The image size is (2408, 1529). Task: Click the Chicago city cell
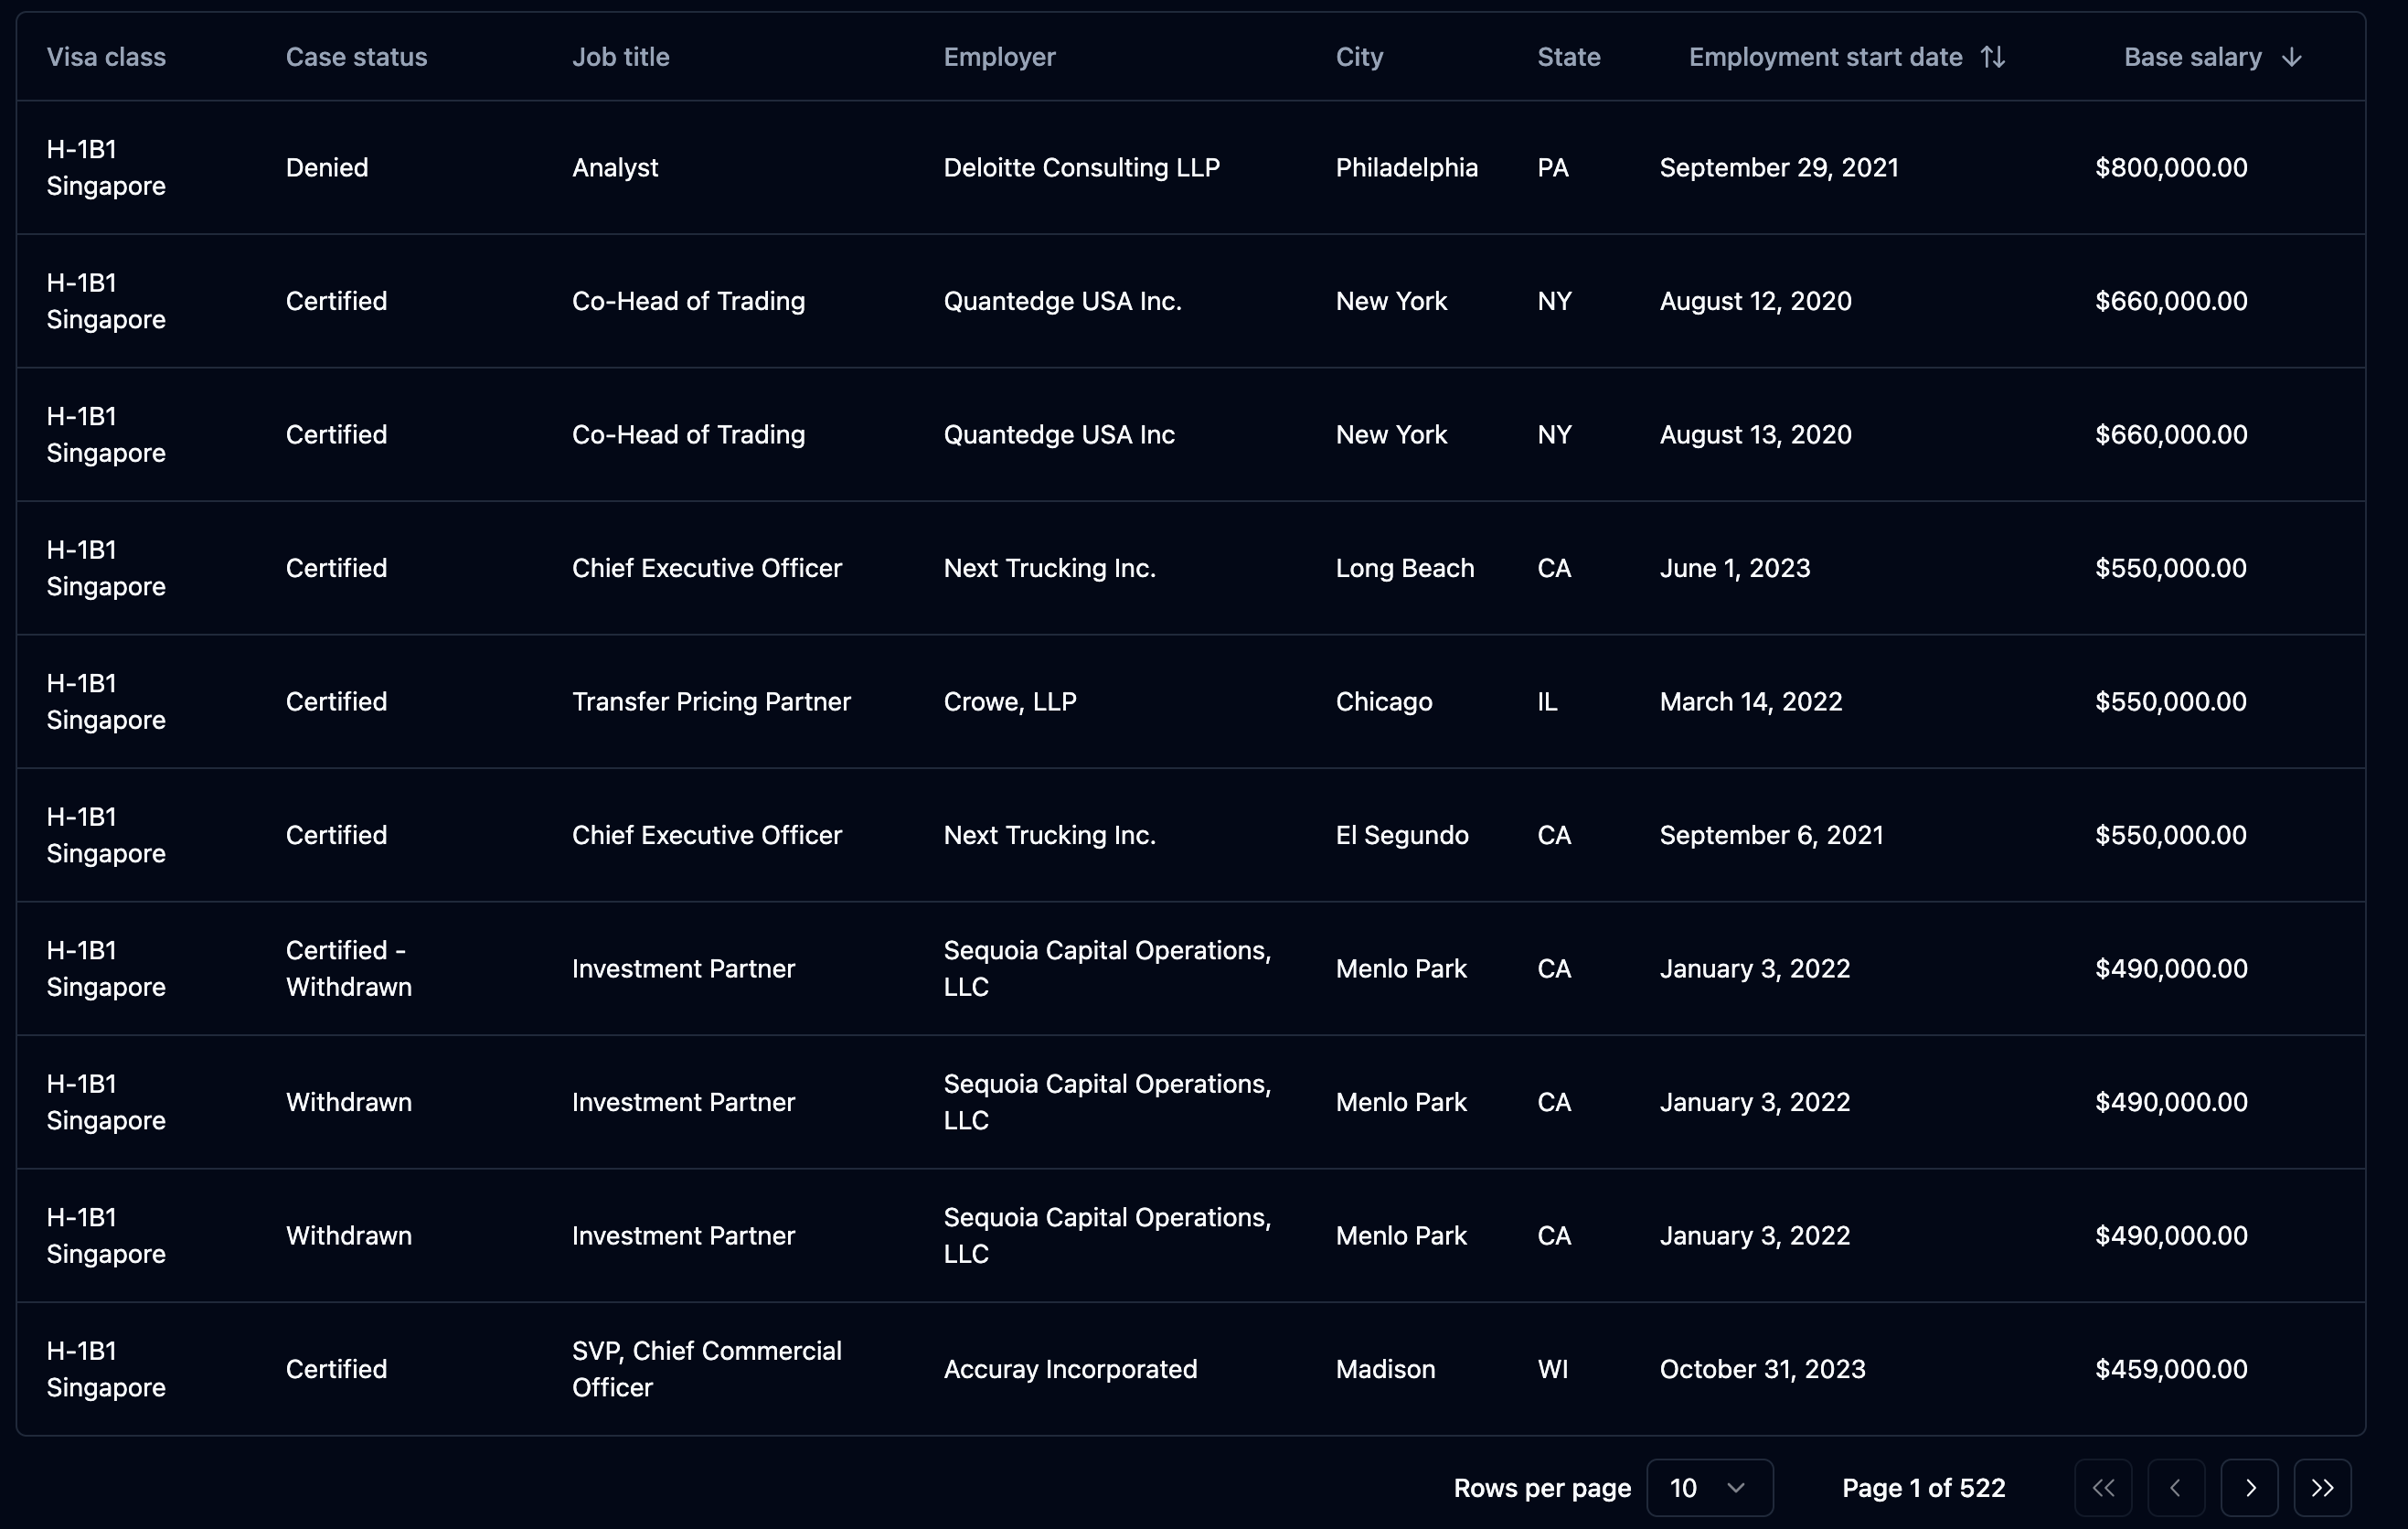point(1384,701)
